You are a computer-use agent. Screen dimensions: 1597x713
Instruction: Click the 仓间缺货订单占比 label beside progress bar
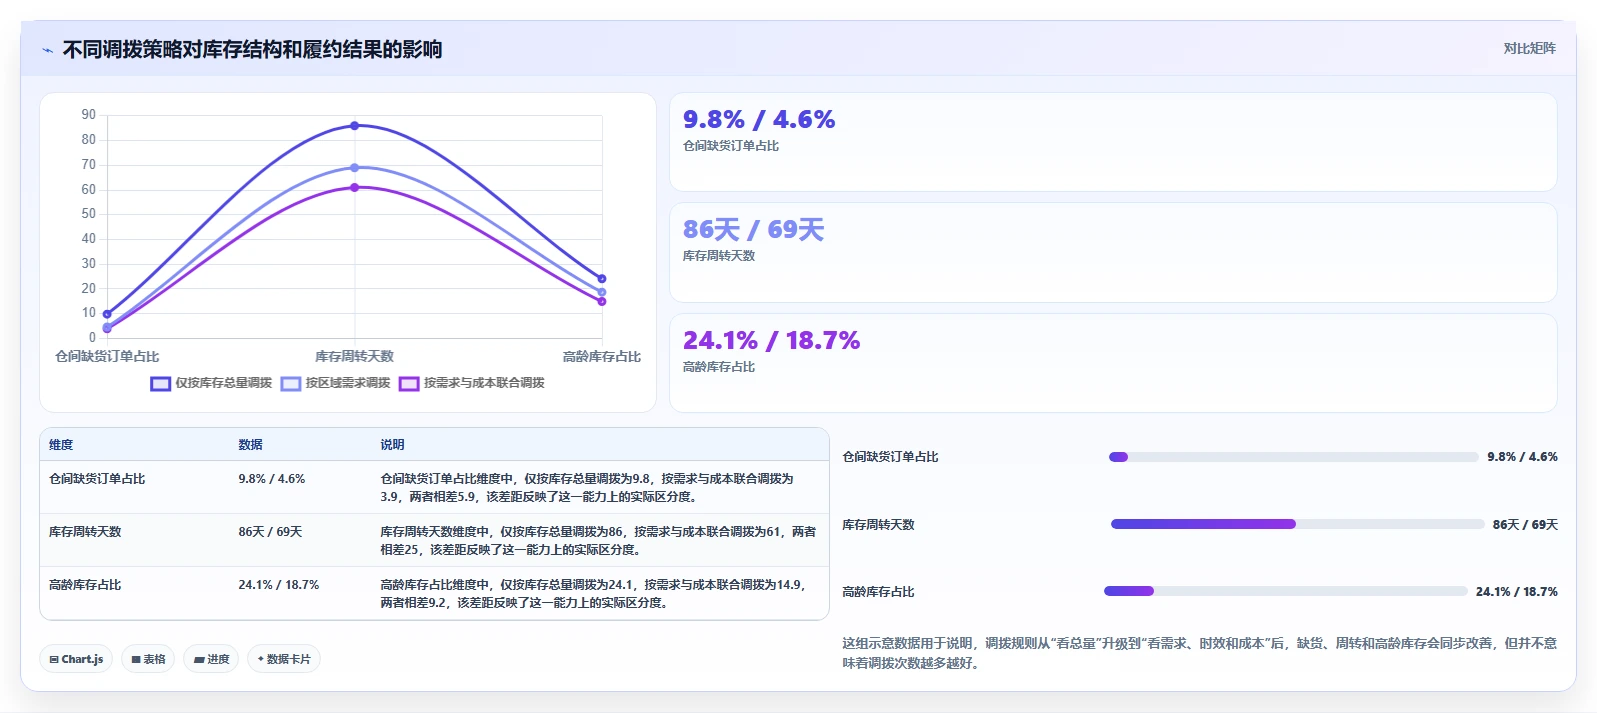tap(890, 457)
